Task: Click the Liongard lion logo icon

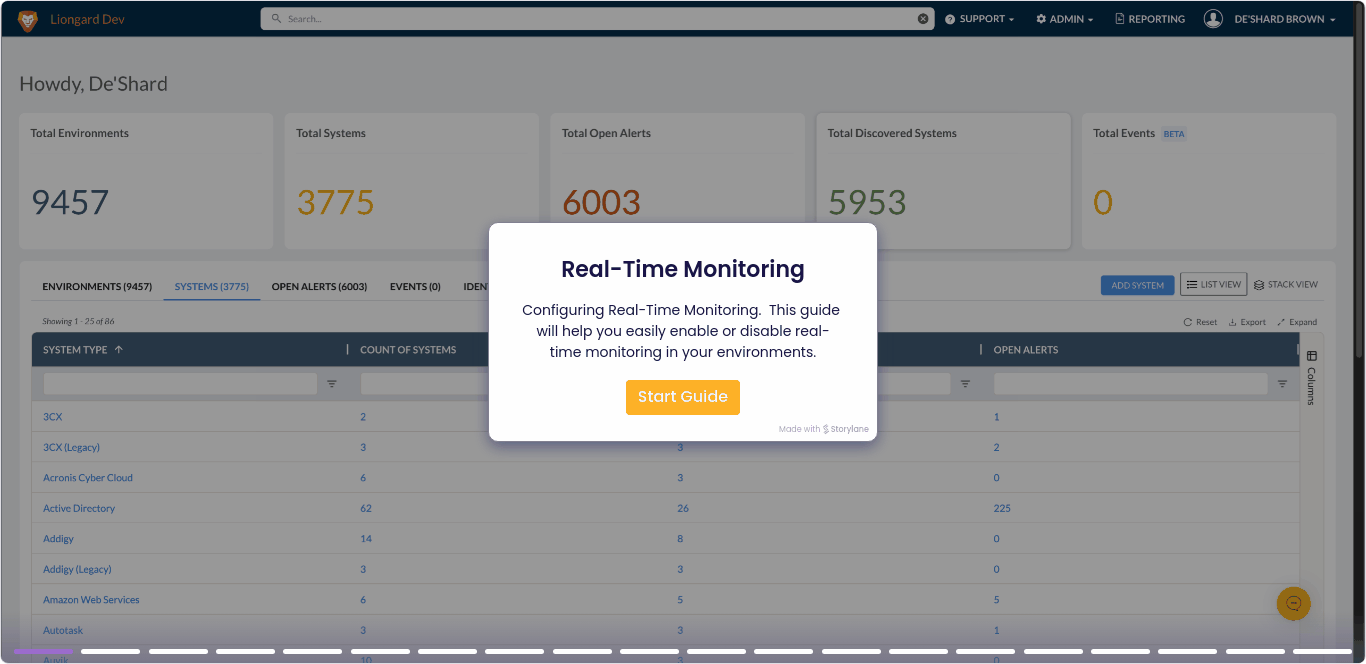Action: [x=28, y=20]
